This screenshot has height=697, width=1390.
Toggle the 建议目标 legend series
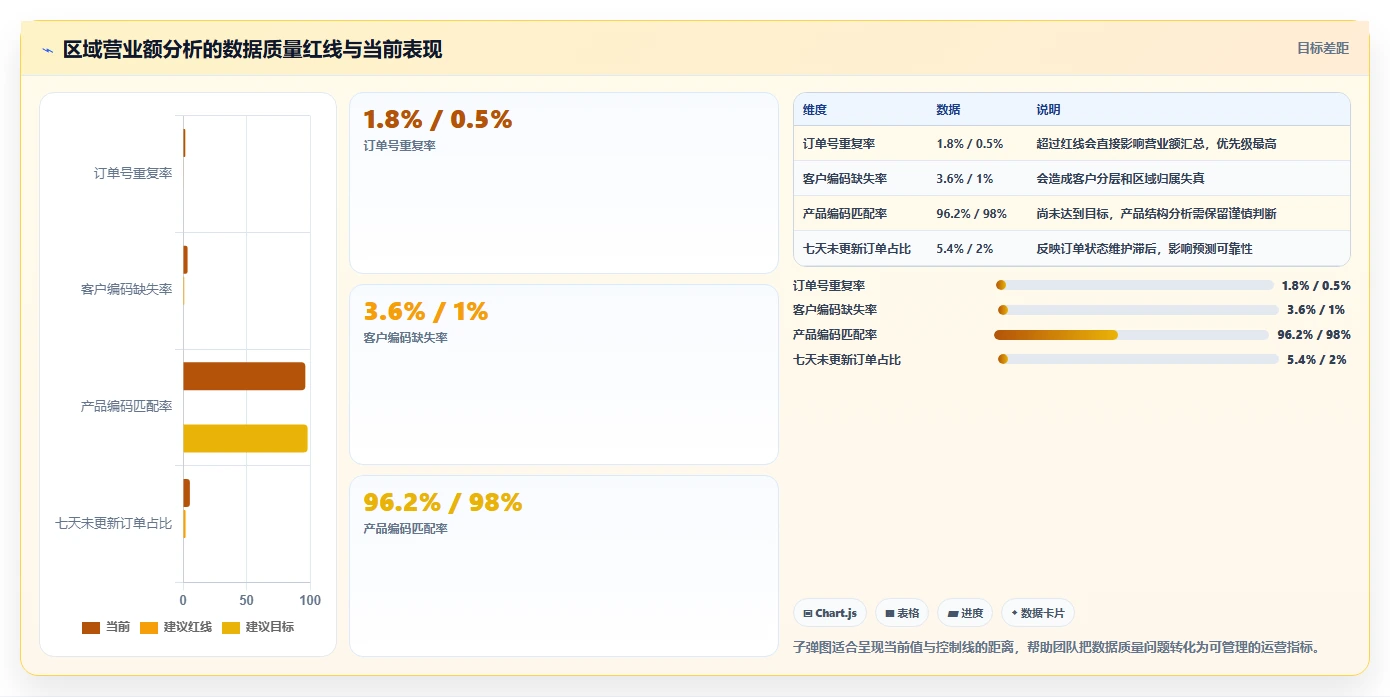point(258,627)
